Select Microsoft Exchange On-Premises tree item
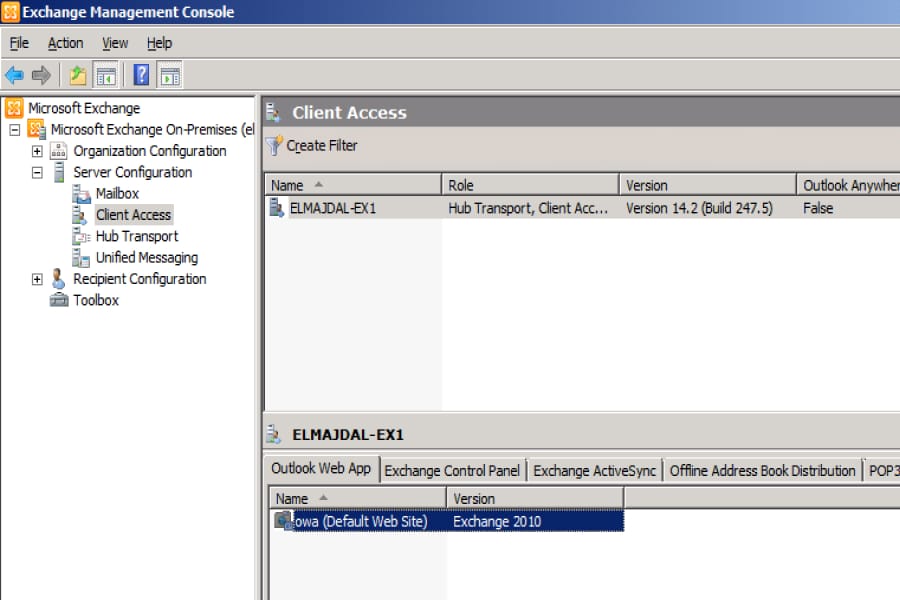Screen dimensions: 900x600 [152, 129]
